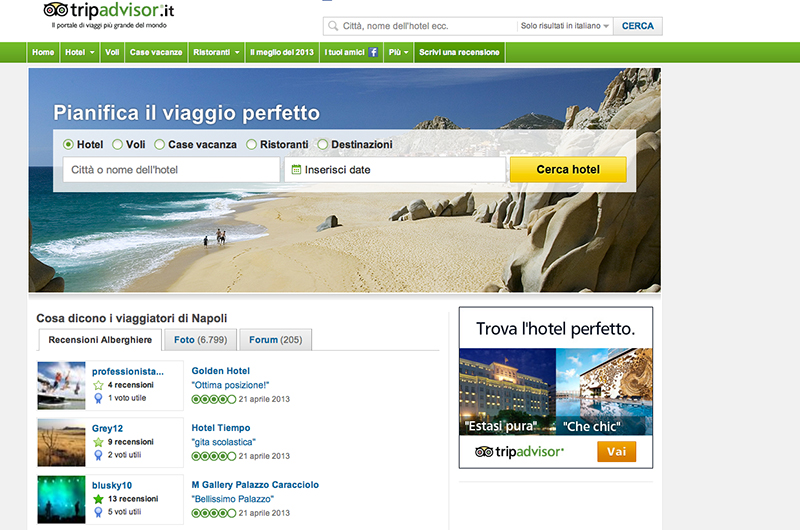Open the calendar icon in date field
The height and width of the screenshot is (530, 800).
click(x=296, y=169)
